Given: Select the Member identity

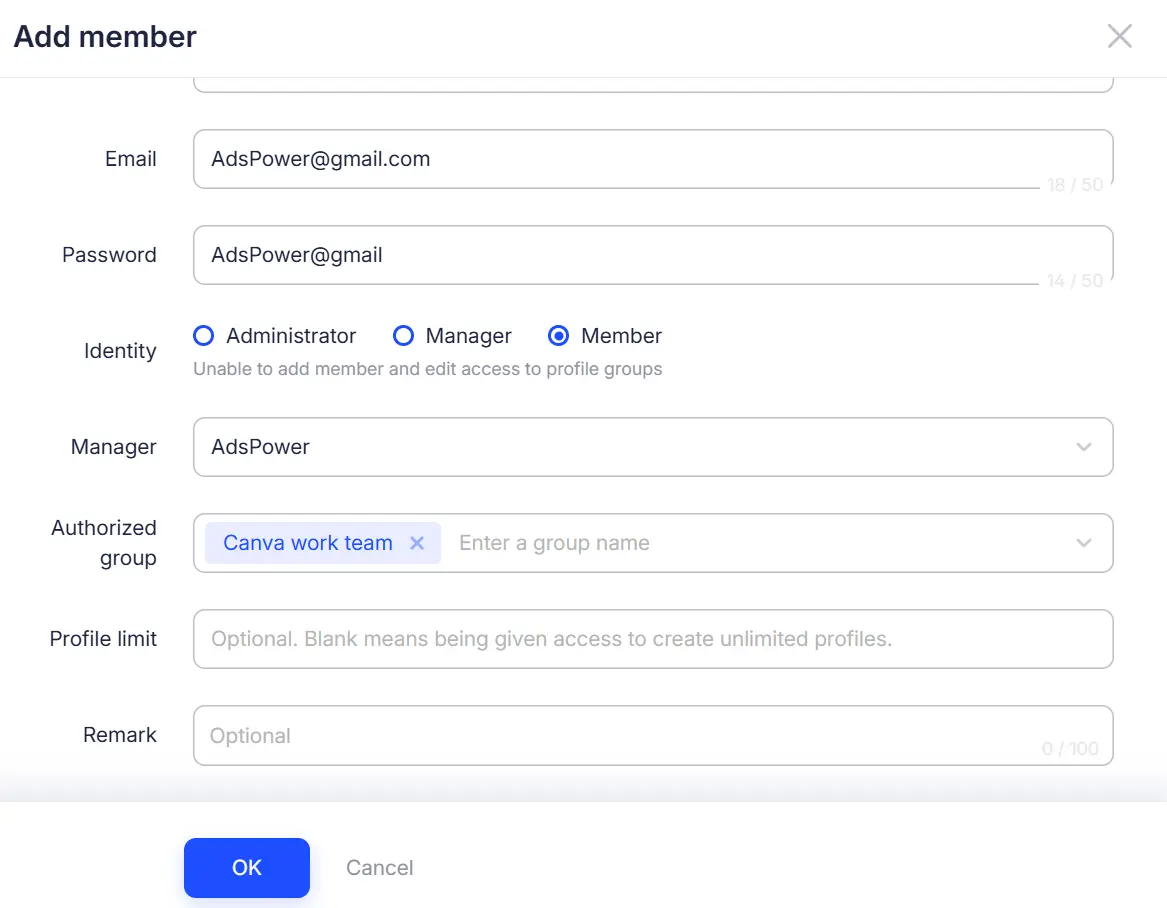Looking at the screenshot, I should click(x=558, y=336).
